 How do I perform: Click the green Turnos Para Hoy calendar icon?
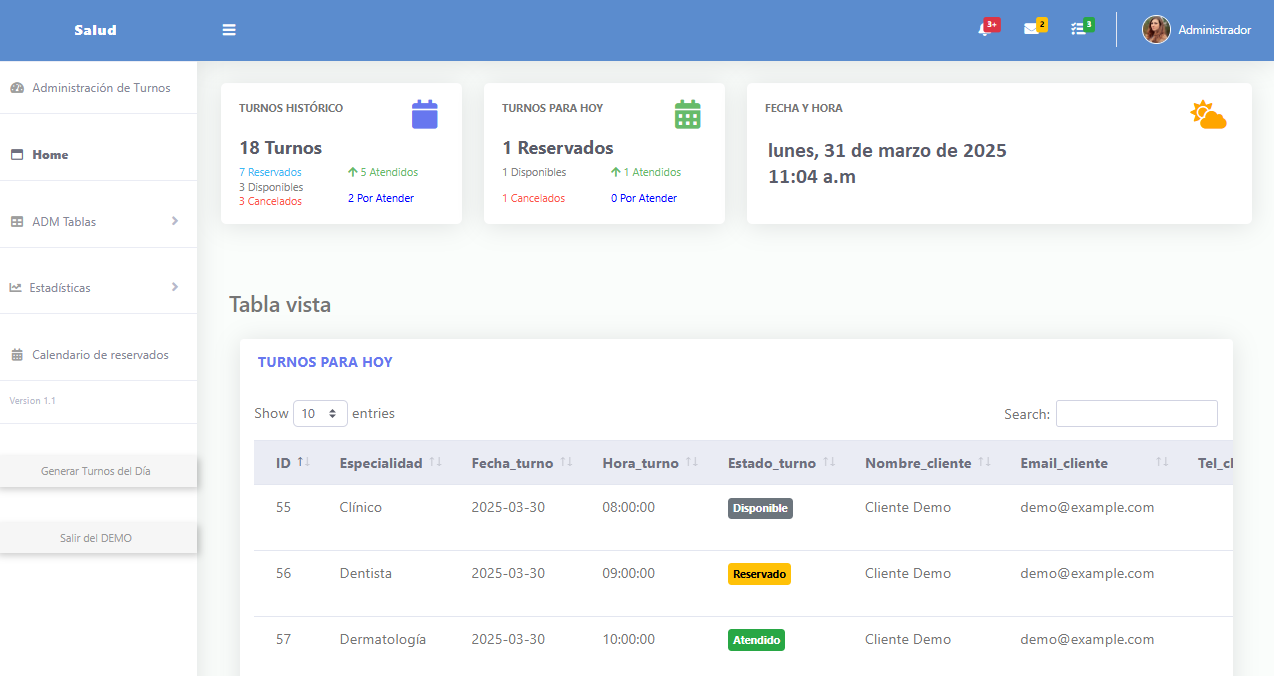coord(688,114)
